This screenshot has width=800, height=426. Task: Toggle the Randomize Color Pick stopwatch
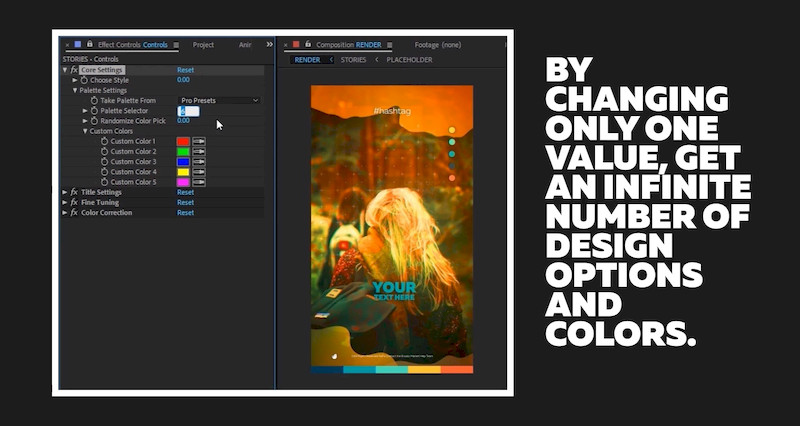click(x=94, y=121)
